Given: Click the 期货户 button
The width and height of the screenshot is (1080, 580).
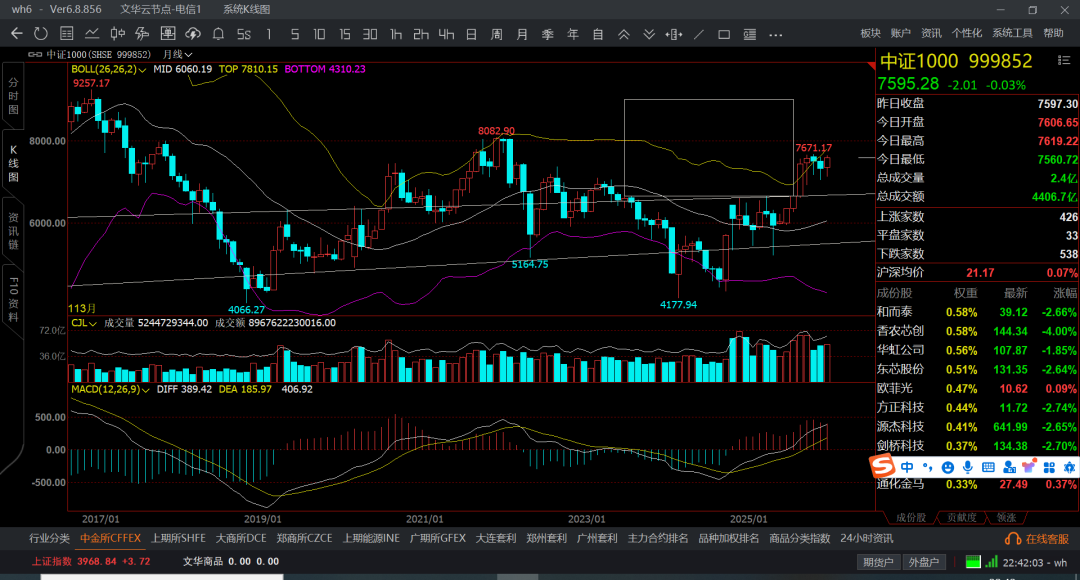Looking at the screenshot, I should pyautogui.click(x=879, y=562).
